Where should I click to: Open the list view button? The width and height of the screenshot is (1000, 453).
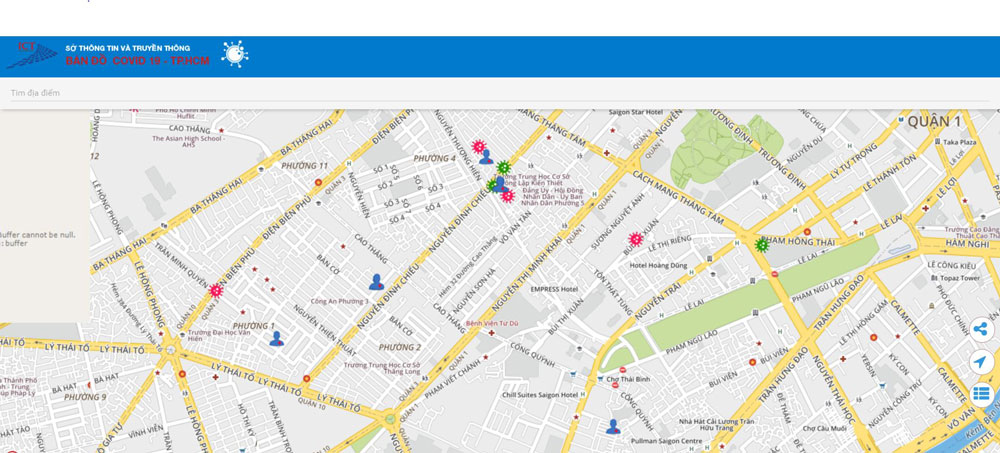[982, 395]
